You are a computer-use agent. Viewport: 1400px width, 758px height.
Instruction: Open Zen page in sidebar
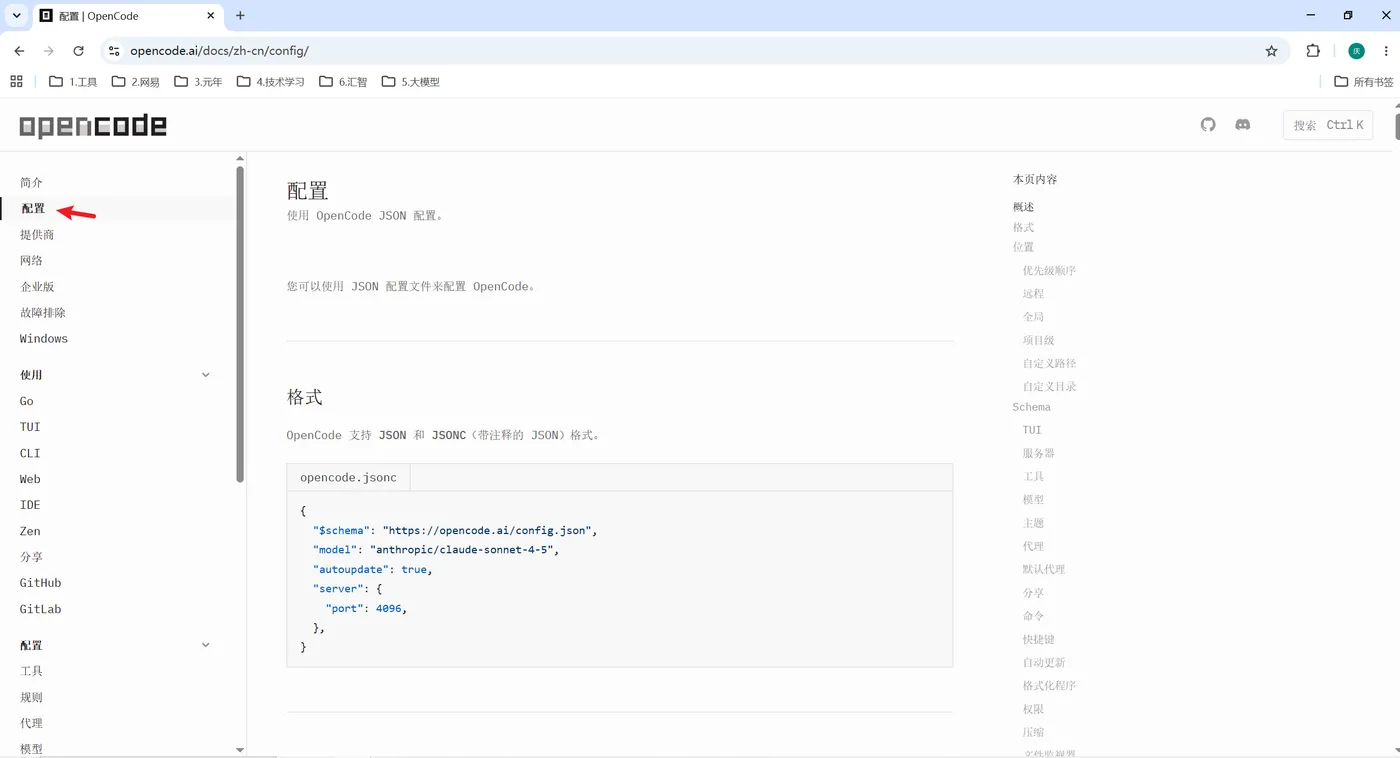[x=30, y=531]
